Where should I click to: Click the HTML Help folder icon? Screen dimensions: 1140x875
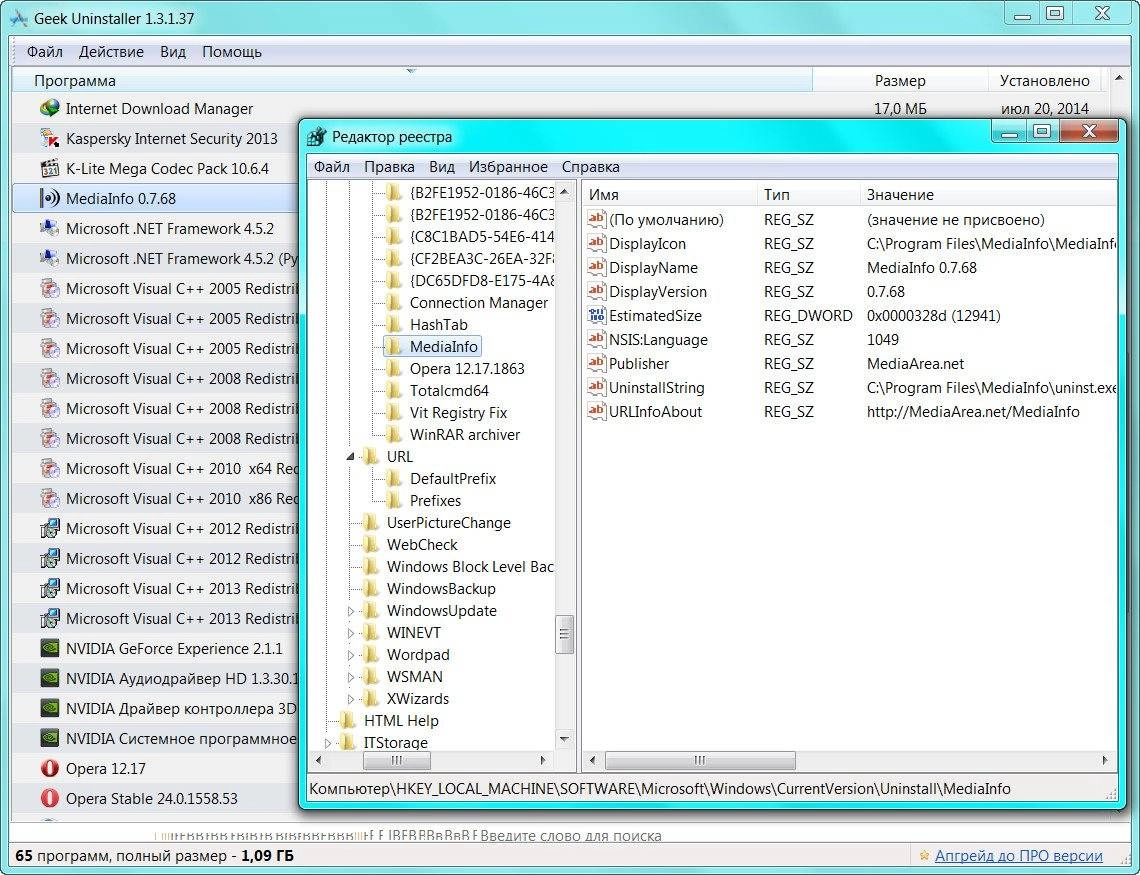click(x=348, y=720)
